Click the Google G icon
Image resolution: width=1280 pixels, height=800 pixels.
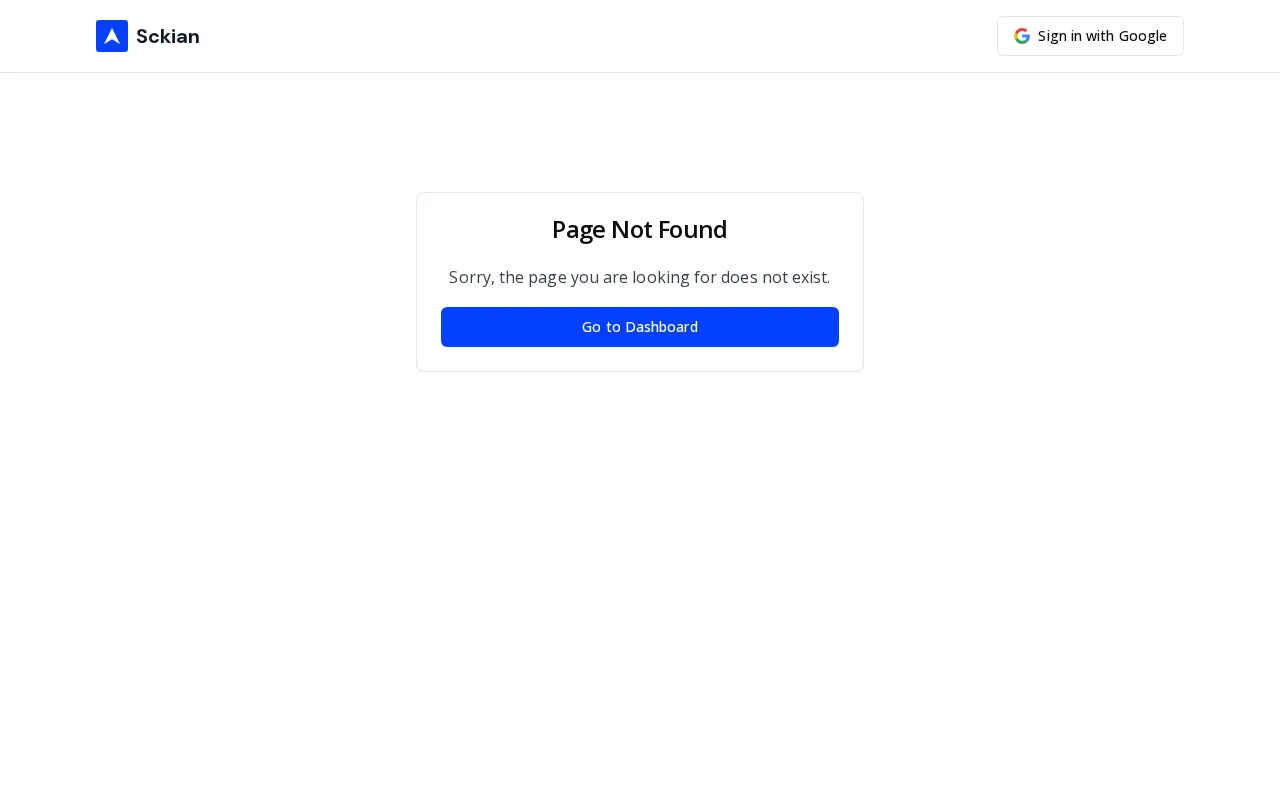(x=1022, y=36)
